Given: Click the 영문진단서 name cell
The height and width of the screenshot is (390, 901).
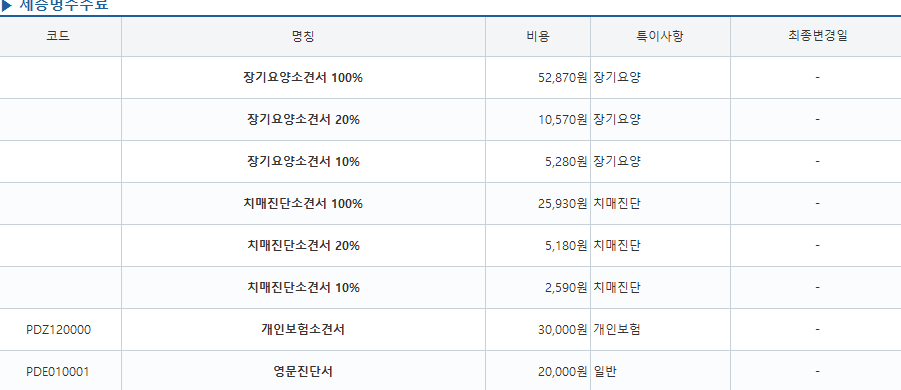Looking at the screenshot, I should point(303,372).
